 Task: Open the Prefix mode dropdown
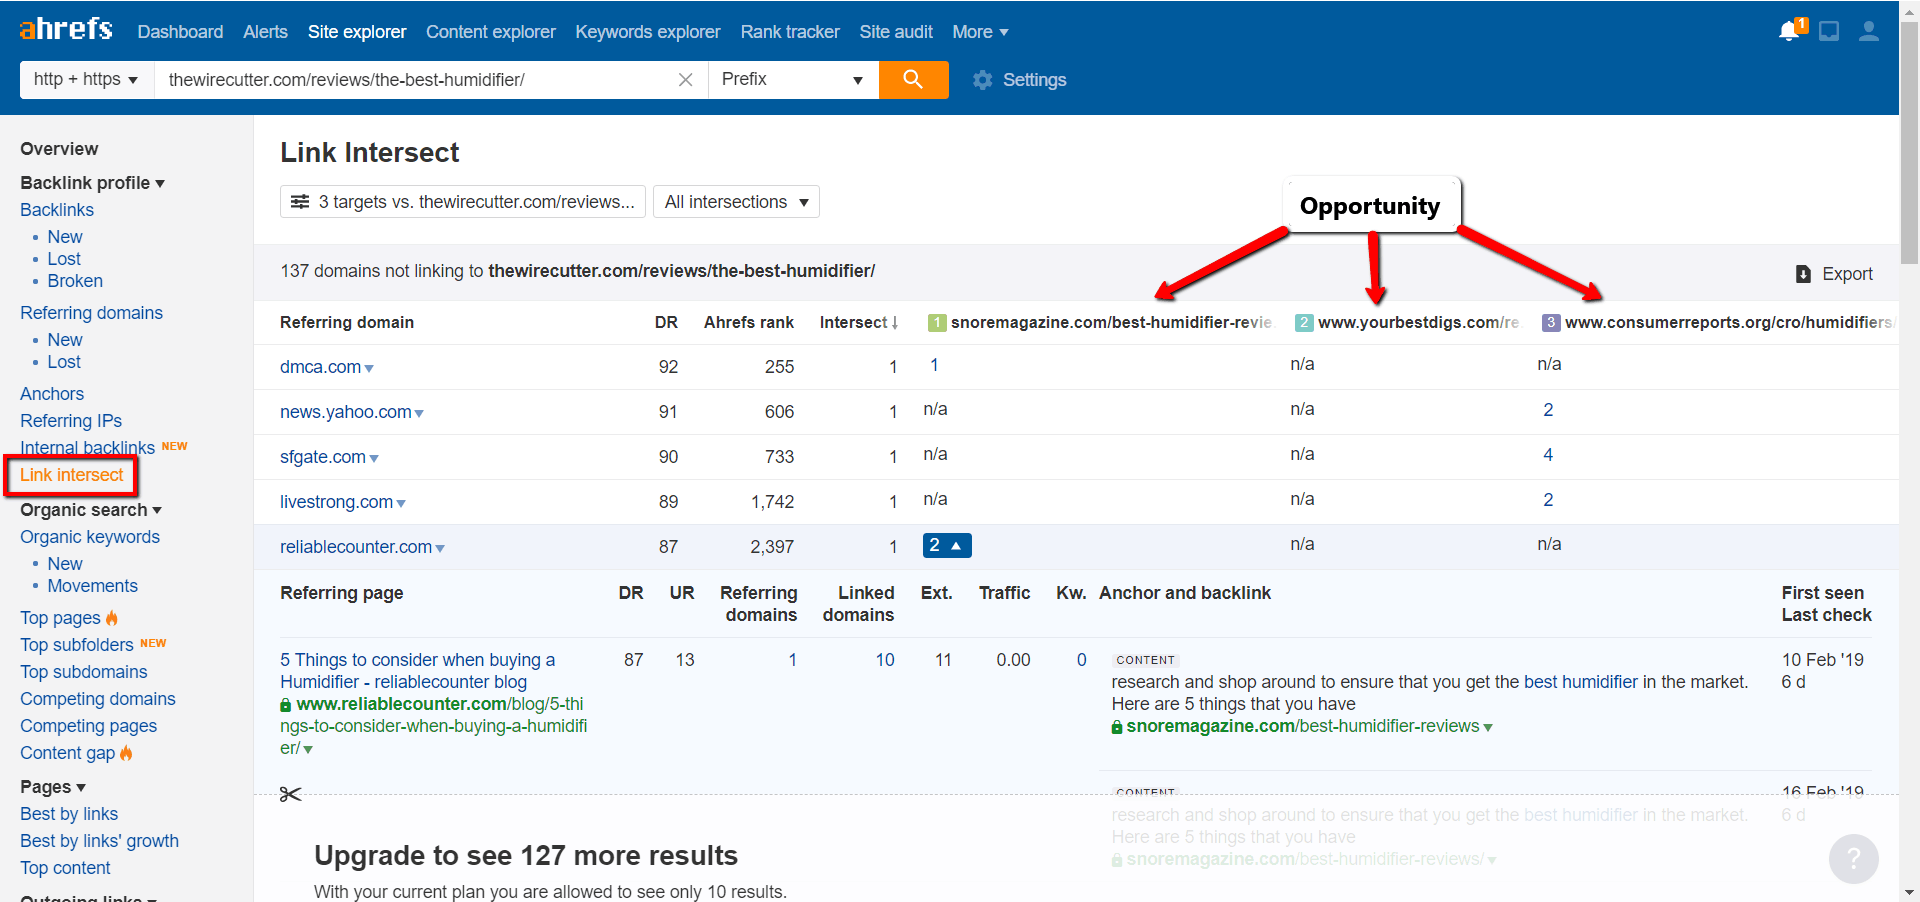click(x=793, y=80)
